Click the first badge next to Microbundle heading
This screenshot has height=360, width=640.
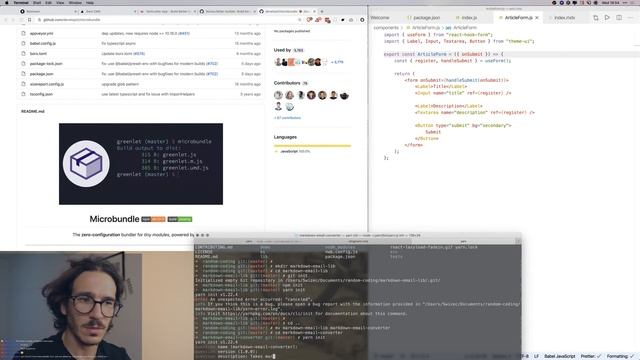click(153, 219)
